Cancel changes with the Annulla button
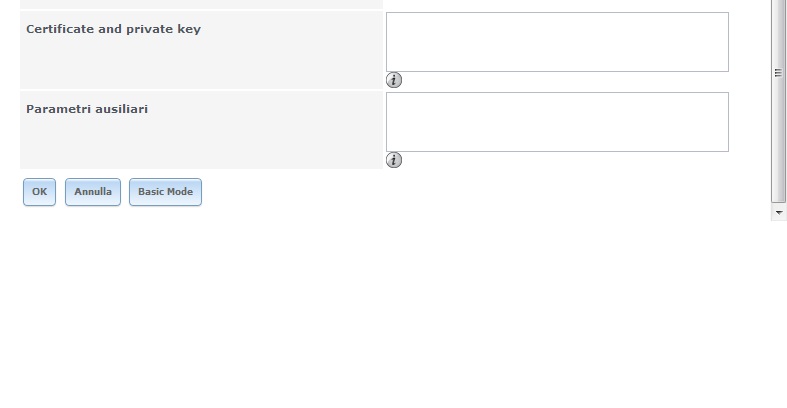The height and width of the screenshot is (408, 787). pos(93,192)
